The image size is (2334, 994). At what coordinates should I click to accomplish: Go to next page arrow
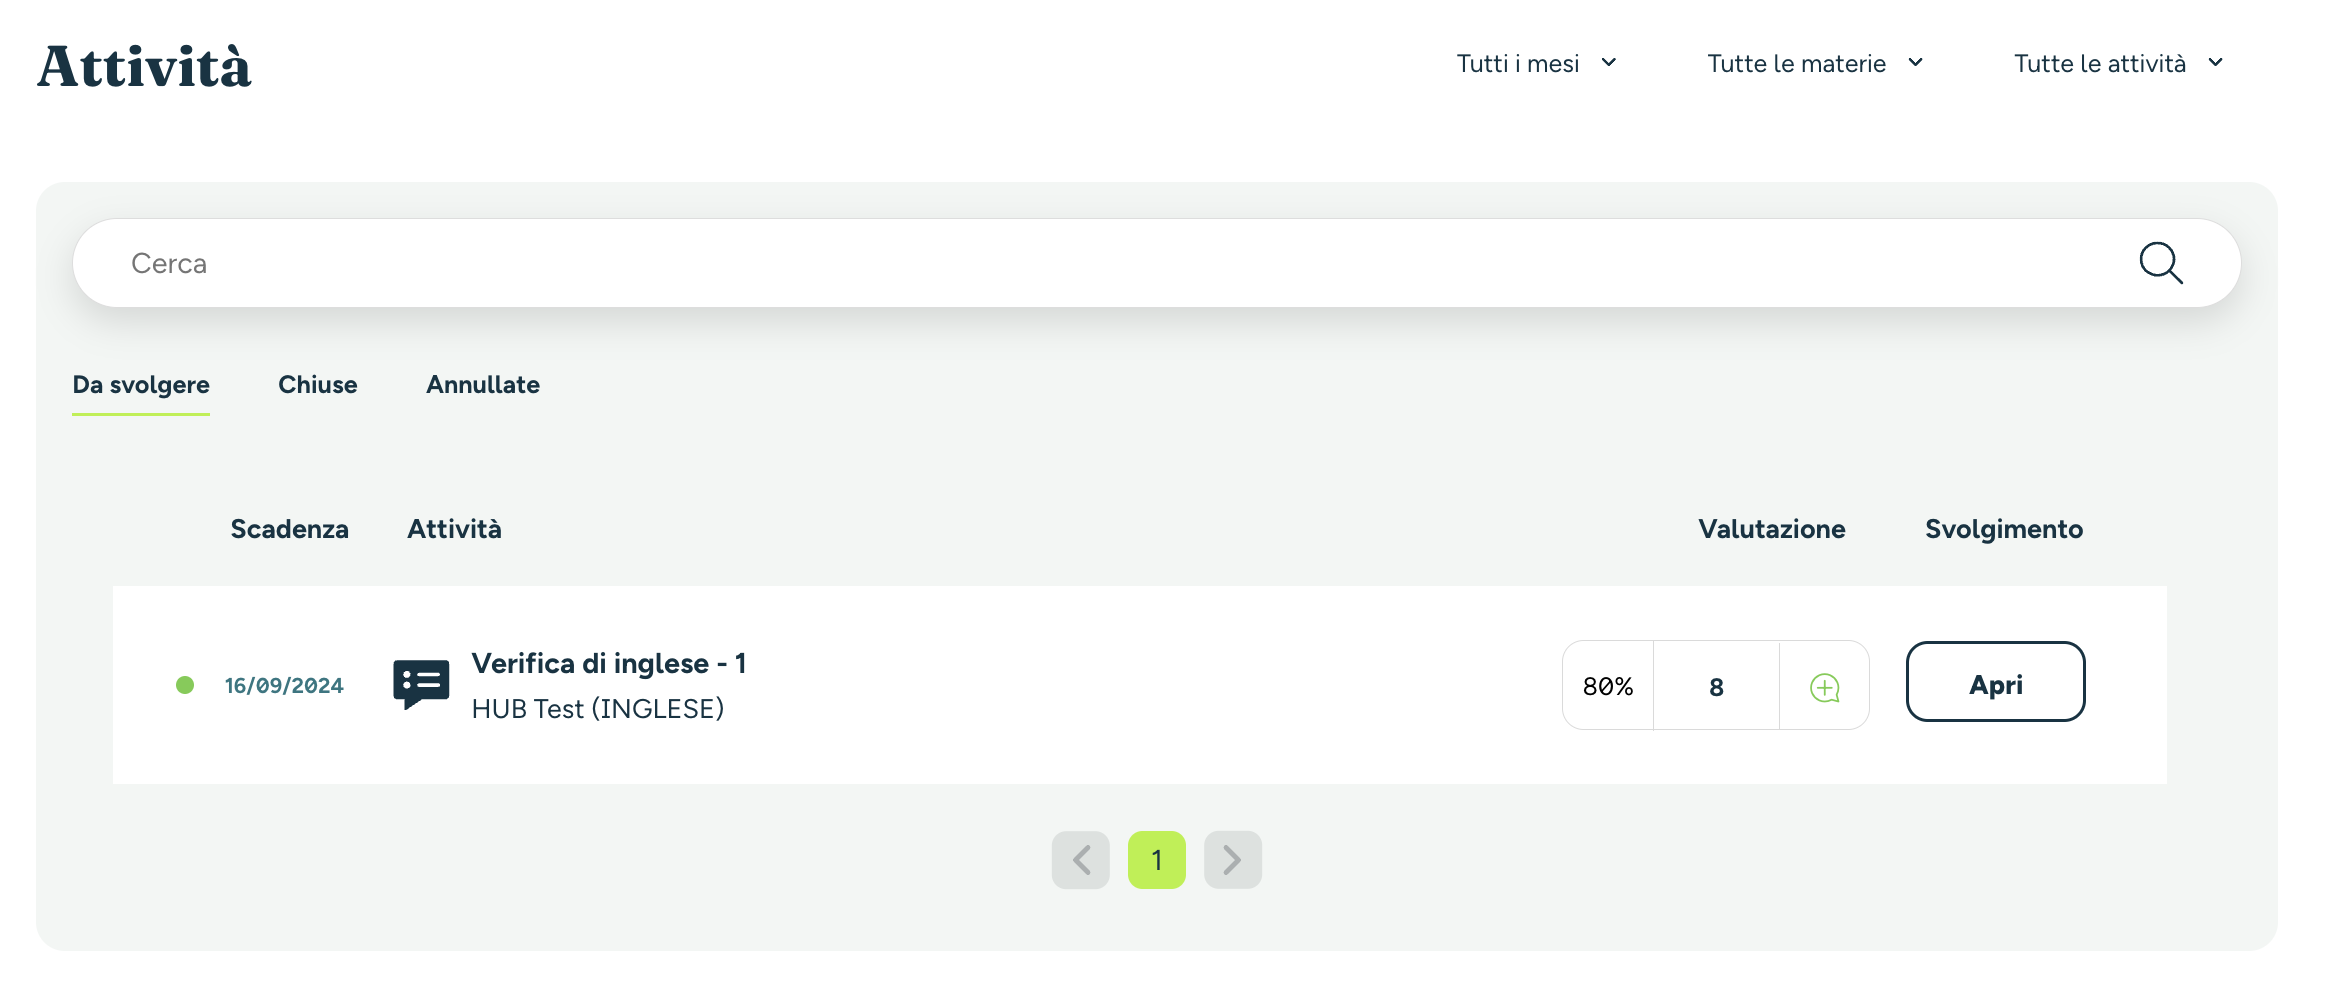[1233, 860]
